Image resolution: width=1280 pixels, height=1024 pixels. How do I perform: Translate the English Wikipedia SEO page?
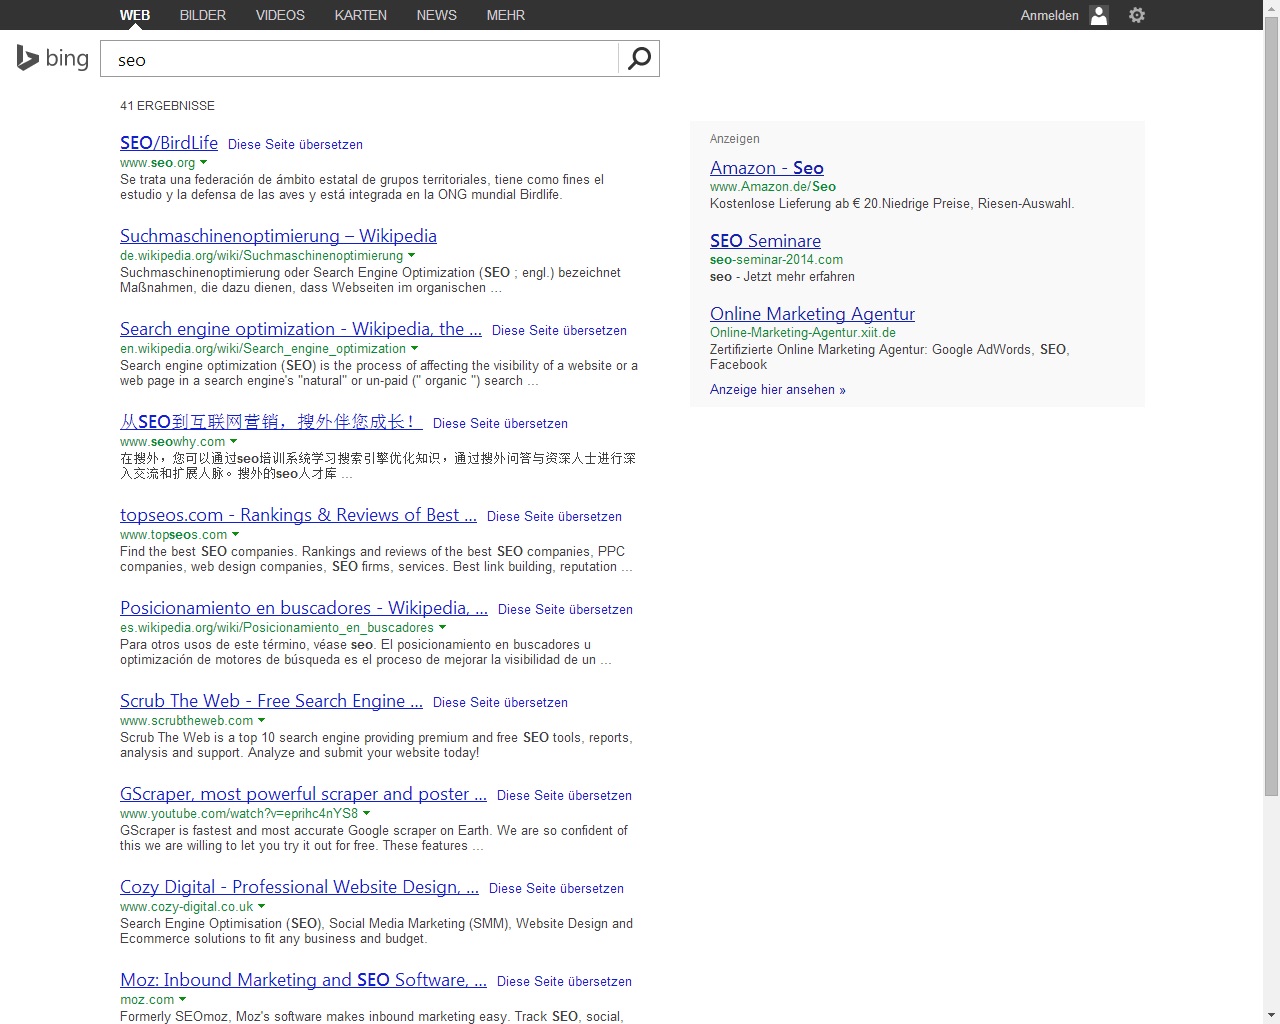click(x=559, y=330)
